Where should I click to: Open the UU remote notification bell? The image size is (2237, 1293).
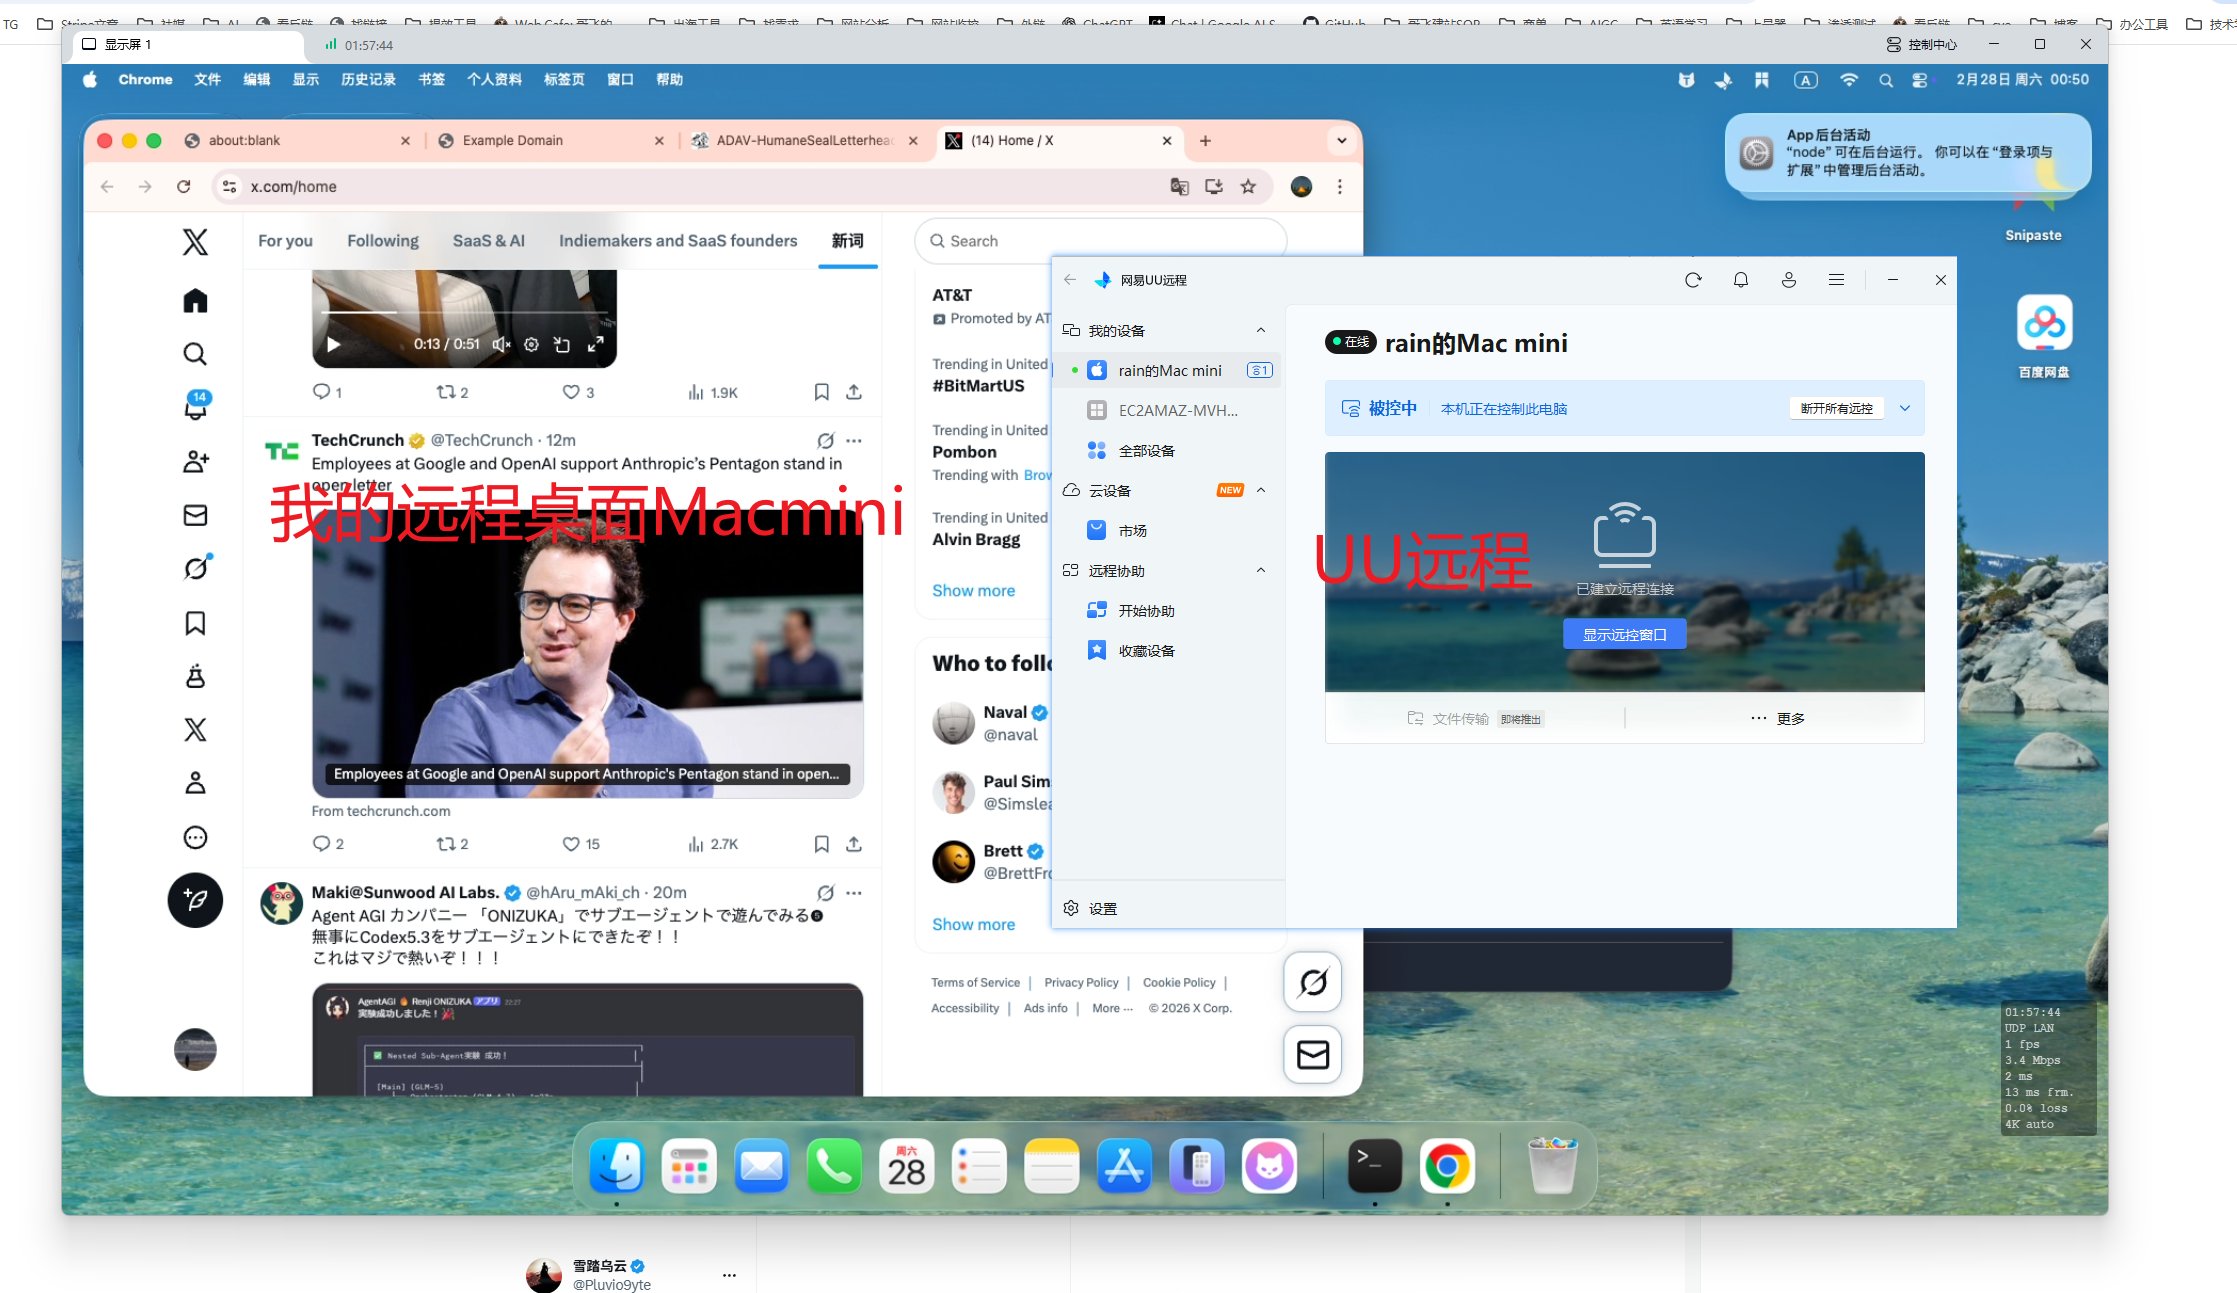1741,280
